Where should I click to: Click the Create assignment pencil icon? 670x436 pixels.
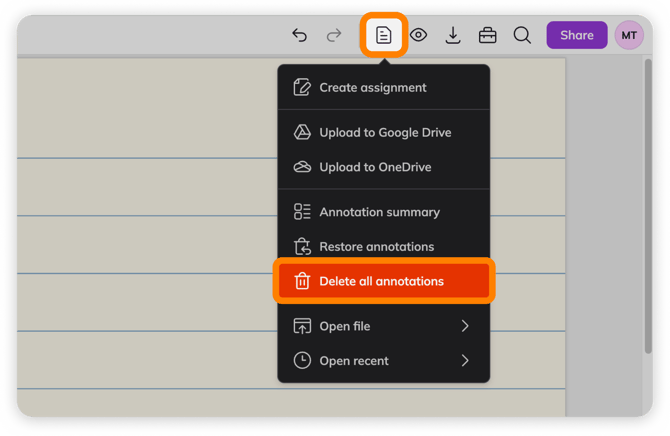(x=302, y=87)
